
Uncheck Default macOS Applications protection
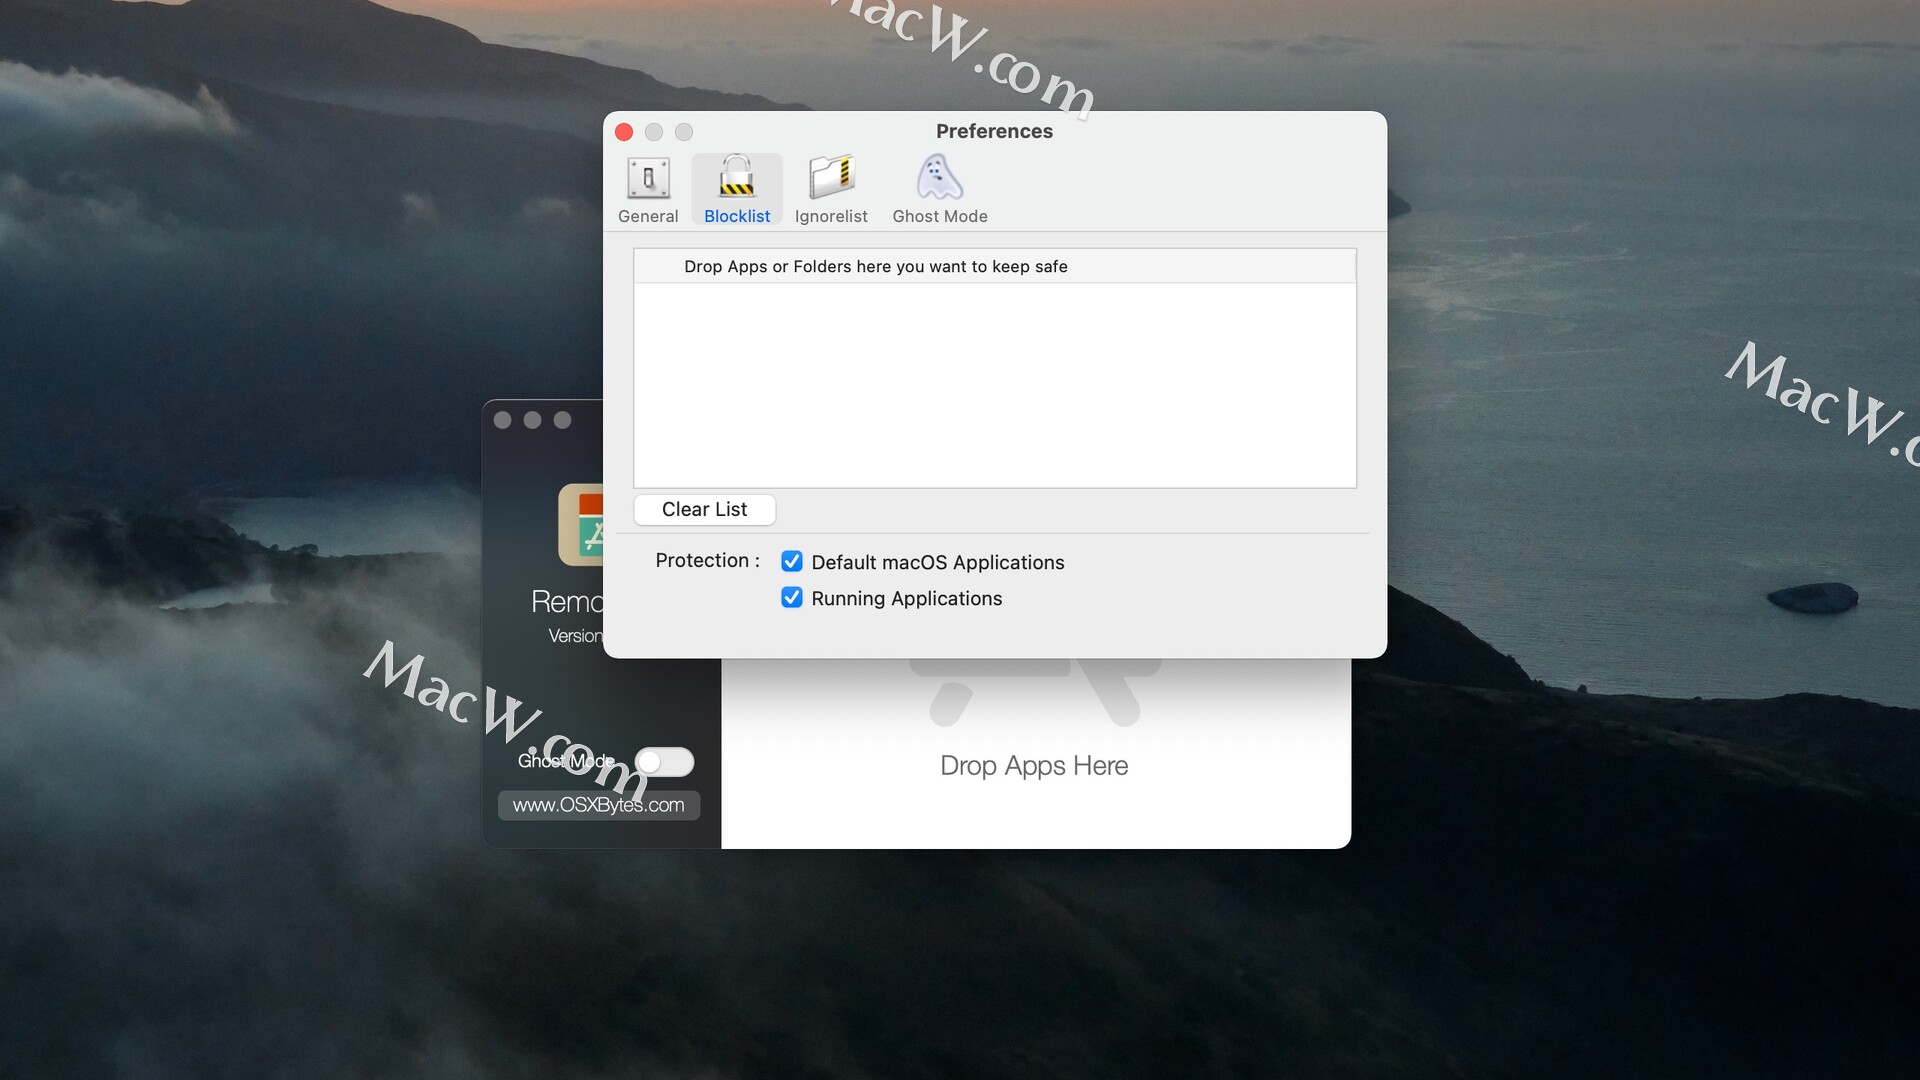click(x=792, y=562)
